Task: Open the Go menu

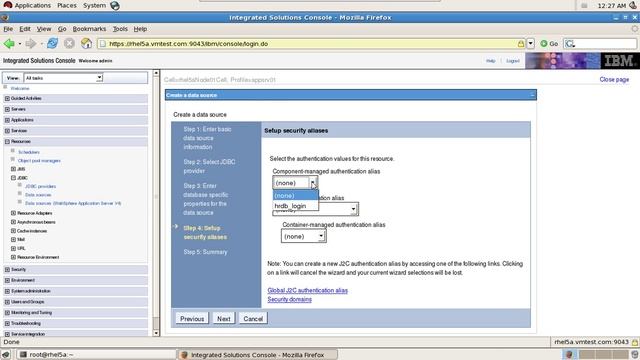Action: (x=62, y=29)
